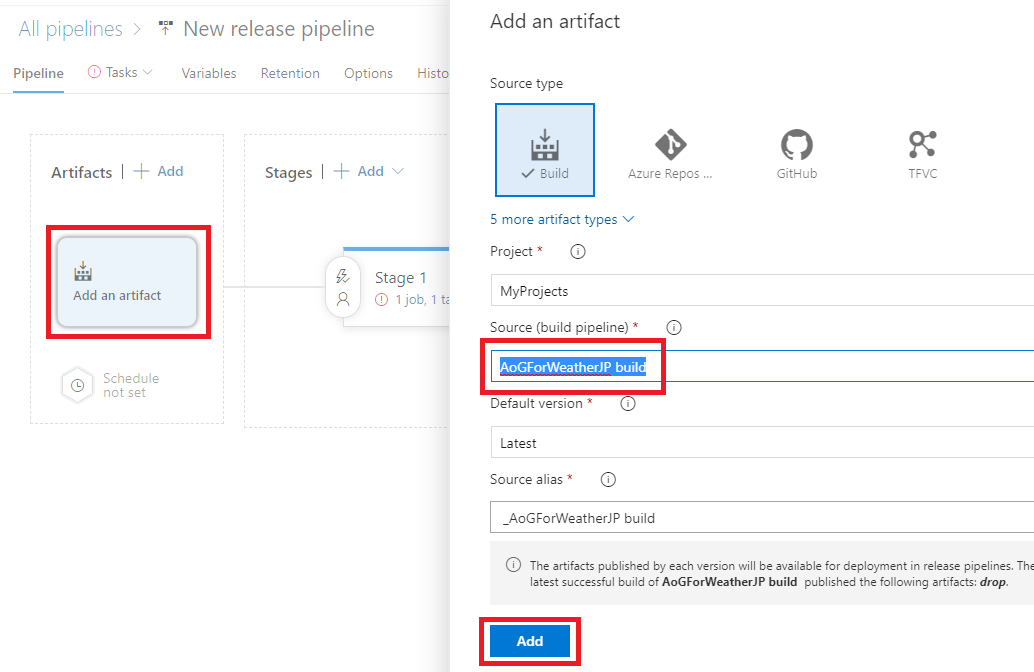Image resolution: width=1034 pixels, height=672 pixels.
Task: Click the Tasks tab error warning icon
Action: [x=94, y=72]
